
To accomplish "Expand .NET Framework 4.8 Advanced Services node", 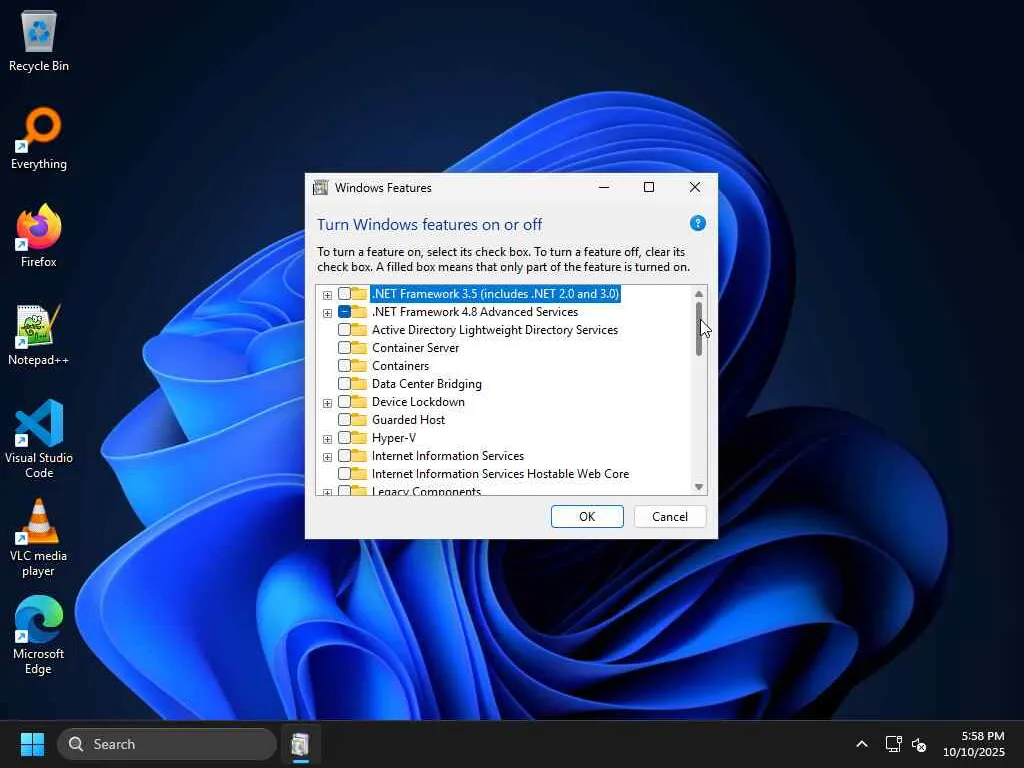I will 327,313.
